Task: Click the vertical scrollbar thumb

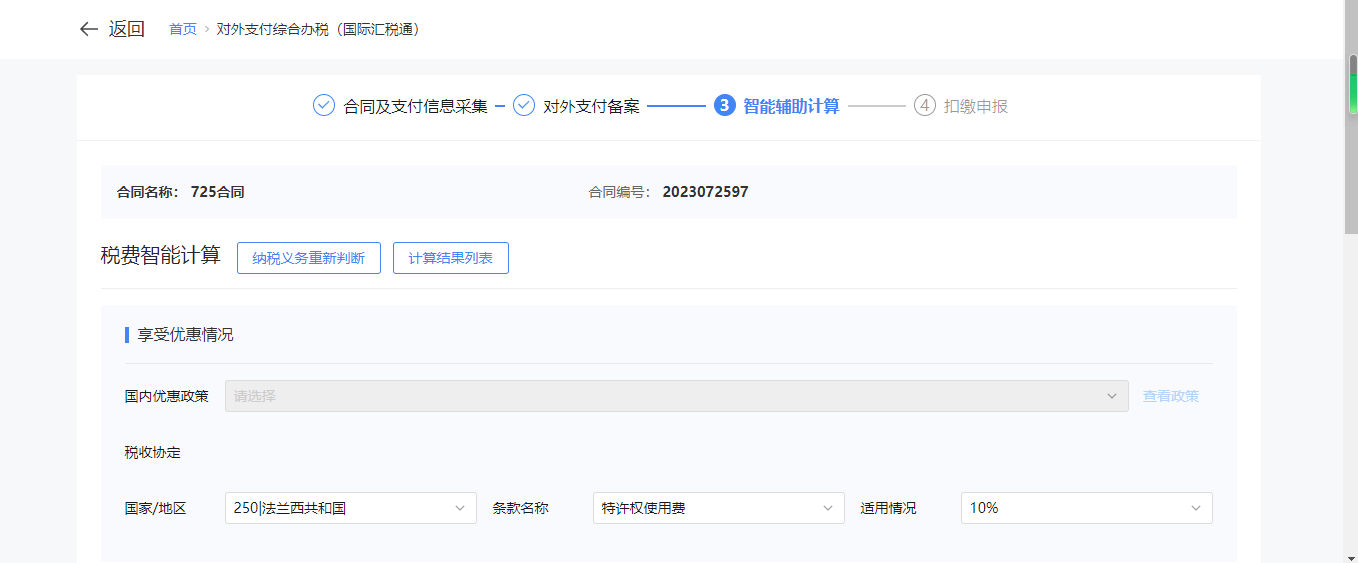Action: click(x=1351, y=140)
